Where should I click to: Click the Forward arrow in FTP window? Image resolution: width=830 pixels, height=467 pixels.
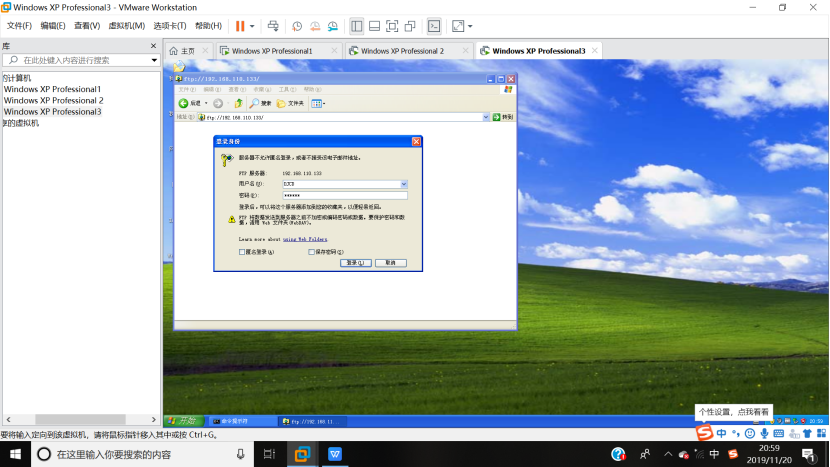(218, 103)
